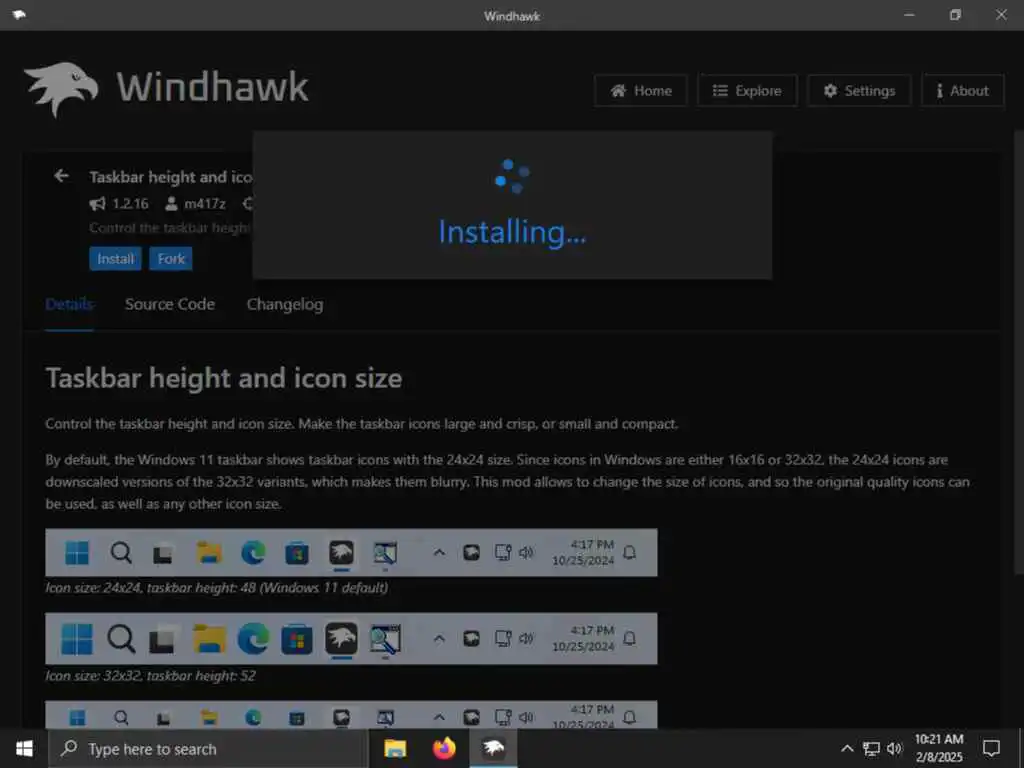Click the volume speaker icon in tray

[895, 748]
